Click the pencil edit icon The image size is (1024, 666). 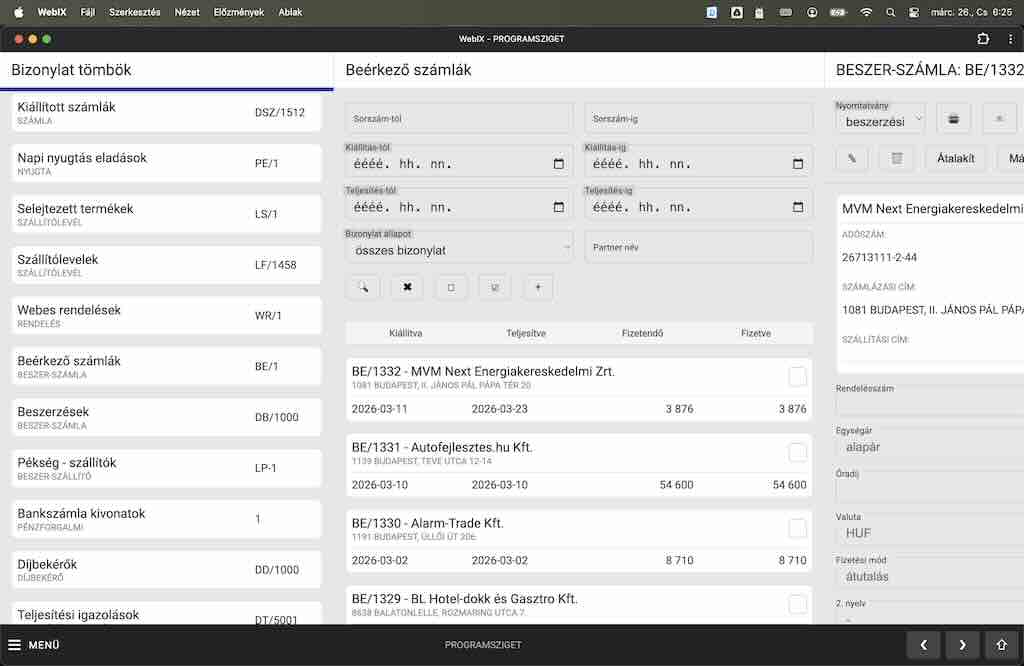(x=852, y=158)
